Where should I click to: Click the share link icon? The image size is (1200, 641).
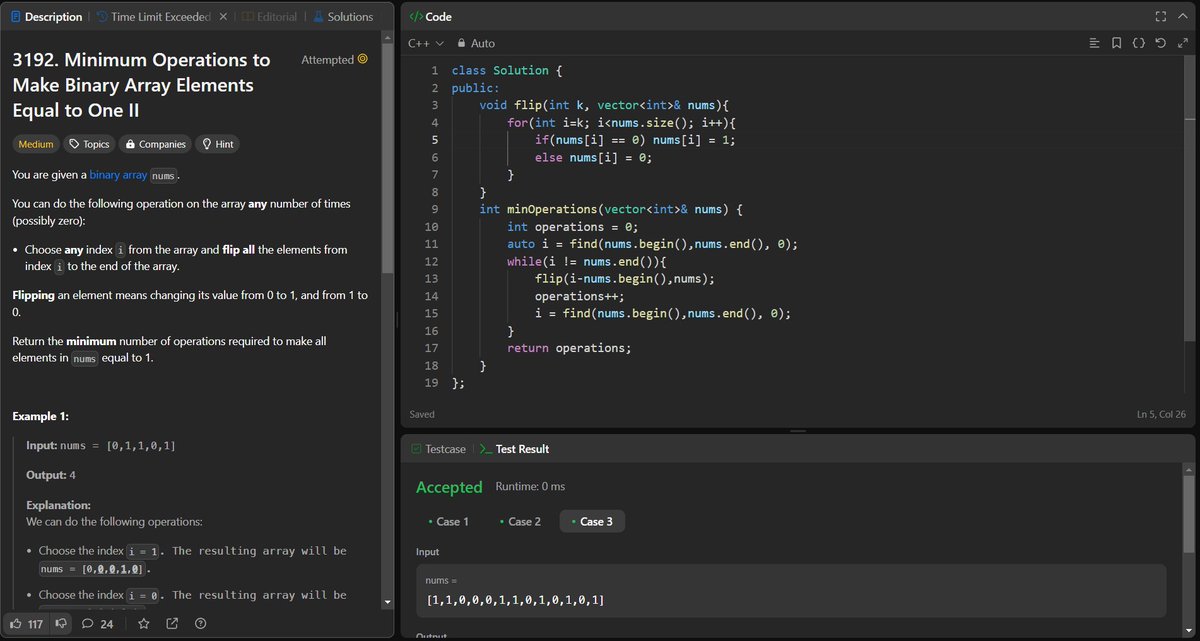click(x=172, y=624)
